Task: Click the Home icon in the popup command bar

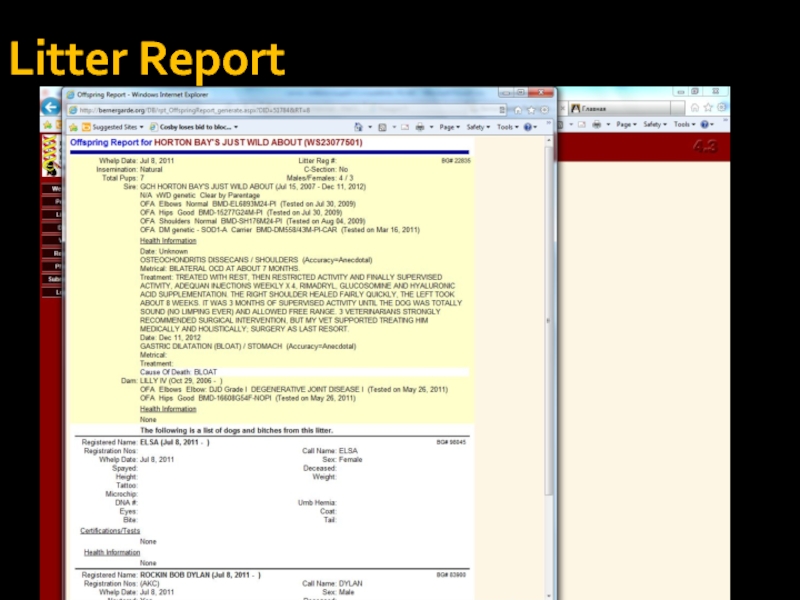Action: pos(359,127)
